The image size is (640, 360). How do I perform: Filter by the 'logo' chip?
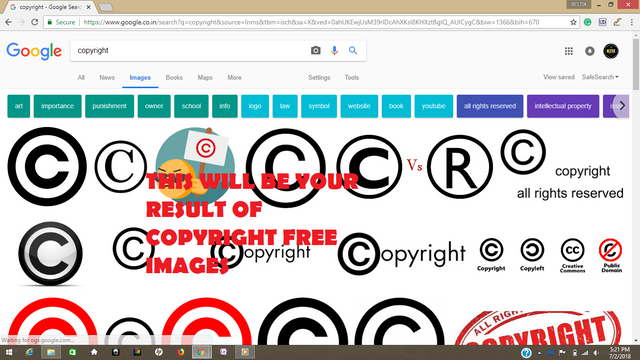255,106
